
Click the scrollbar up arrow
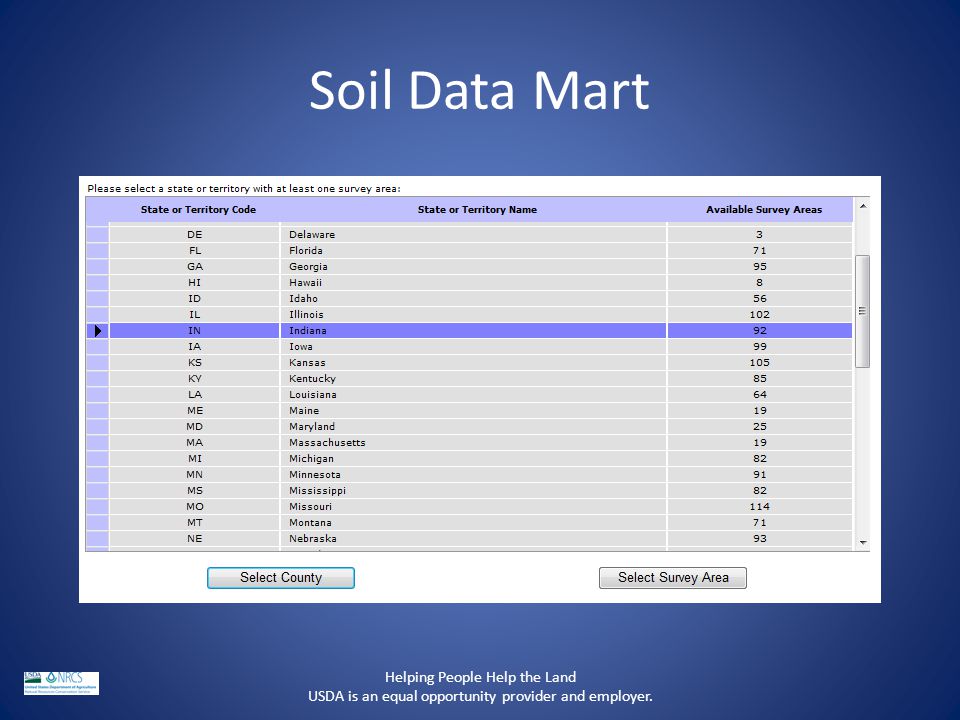863,206
